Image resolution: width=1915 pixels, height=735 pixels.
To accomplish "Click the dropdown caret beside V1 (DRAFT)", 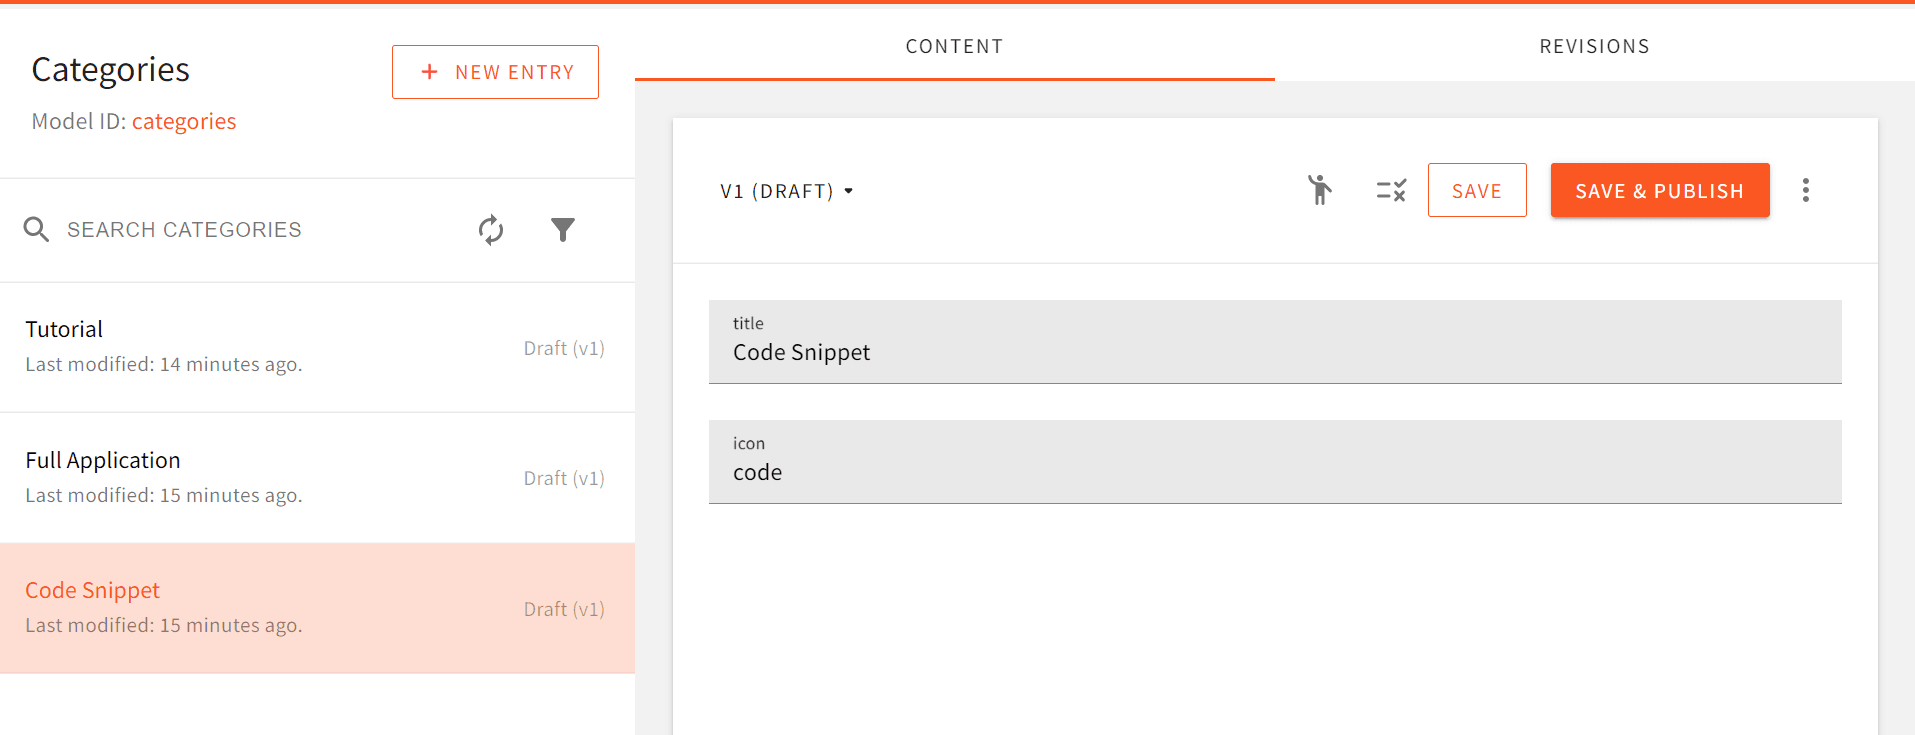I will 849,190.
